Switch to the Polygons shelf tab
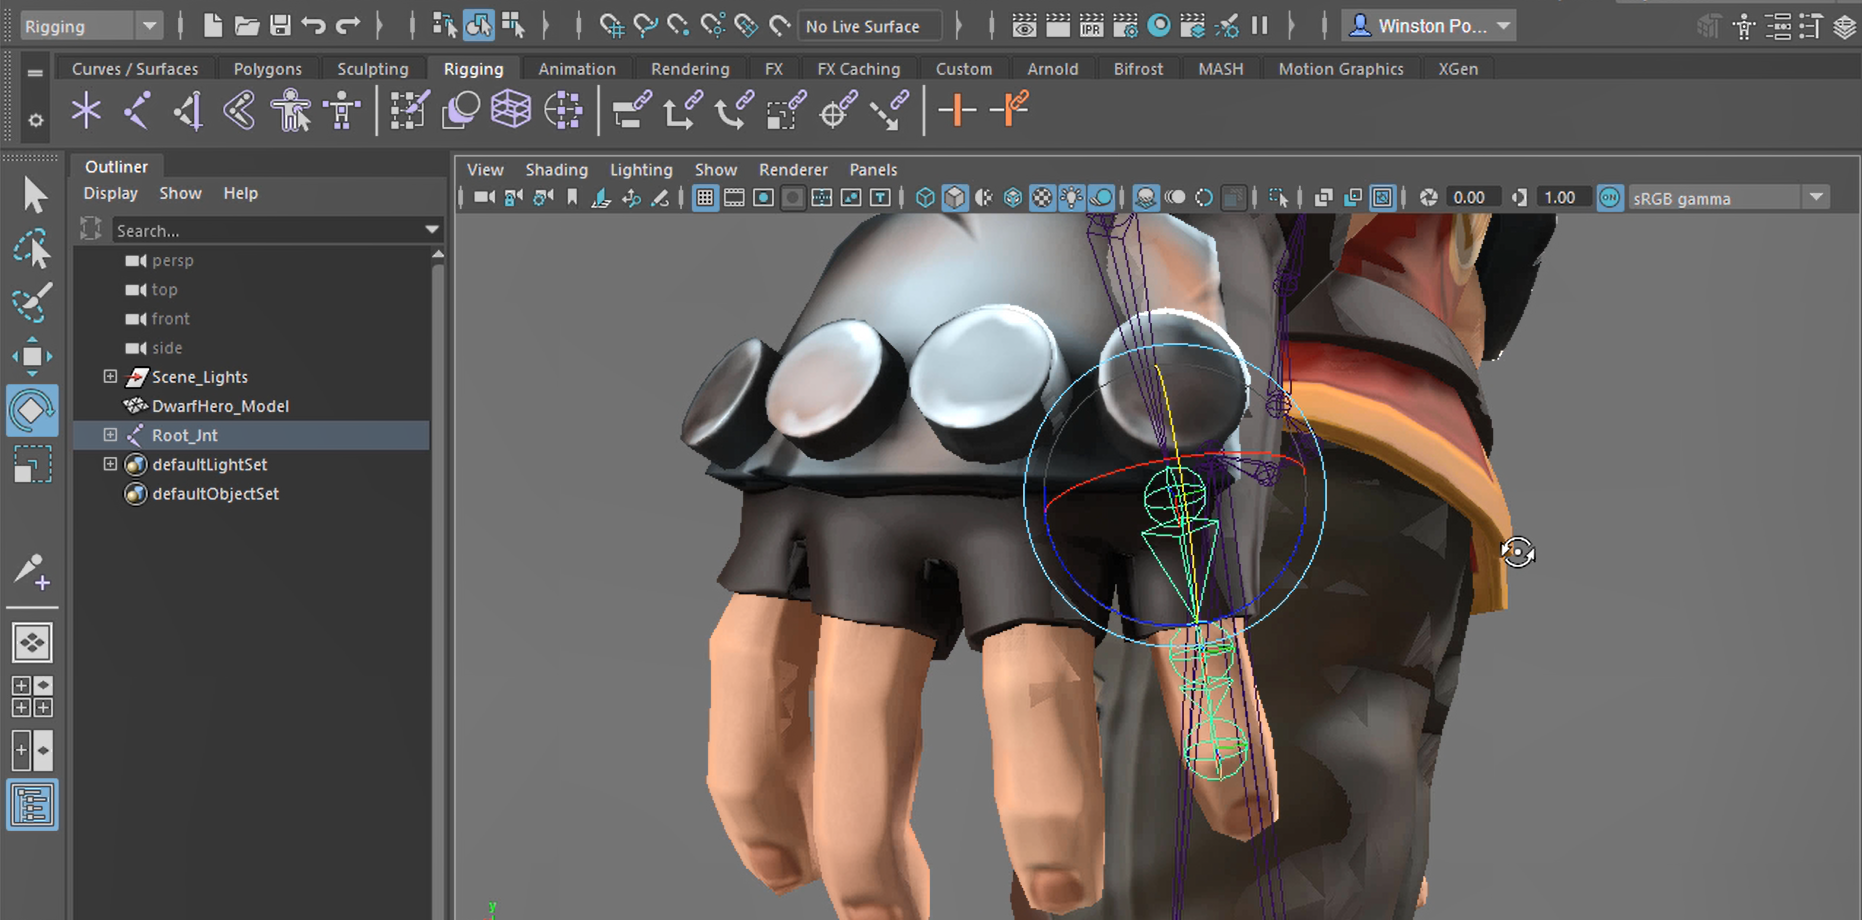1862x920 pixels. point(267,69)
